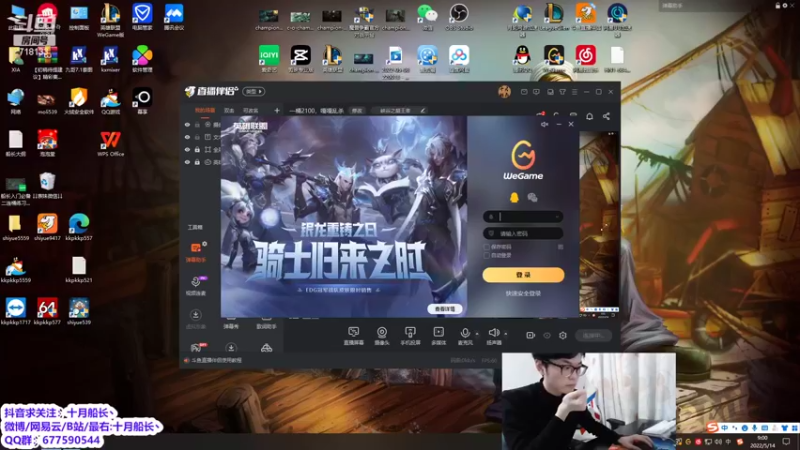Click the tutorial link in streaming app status bar
800x450 pixels.
[217, 360]
